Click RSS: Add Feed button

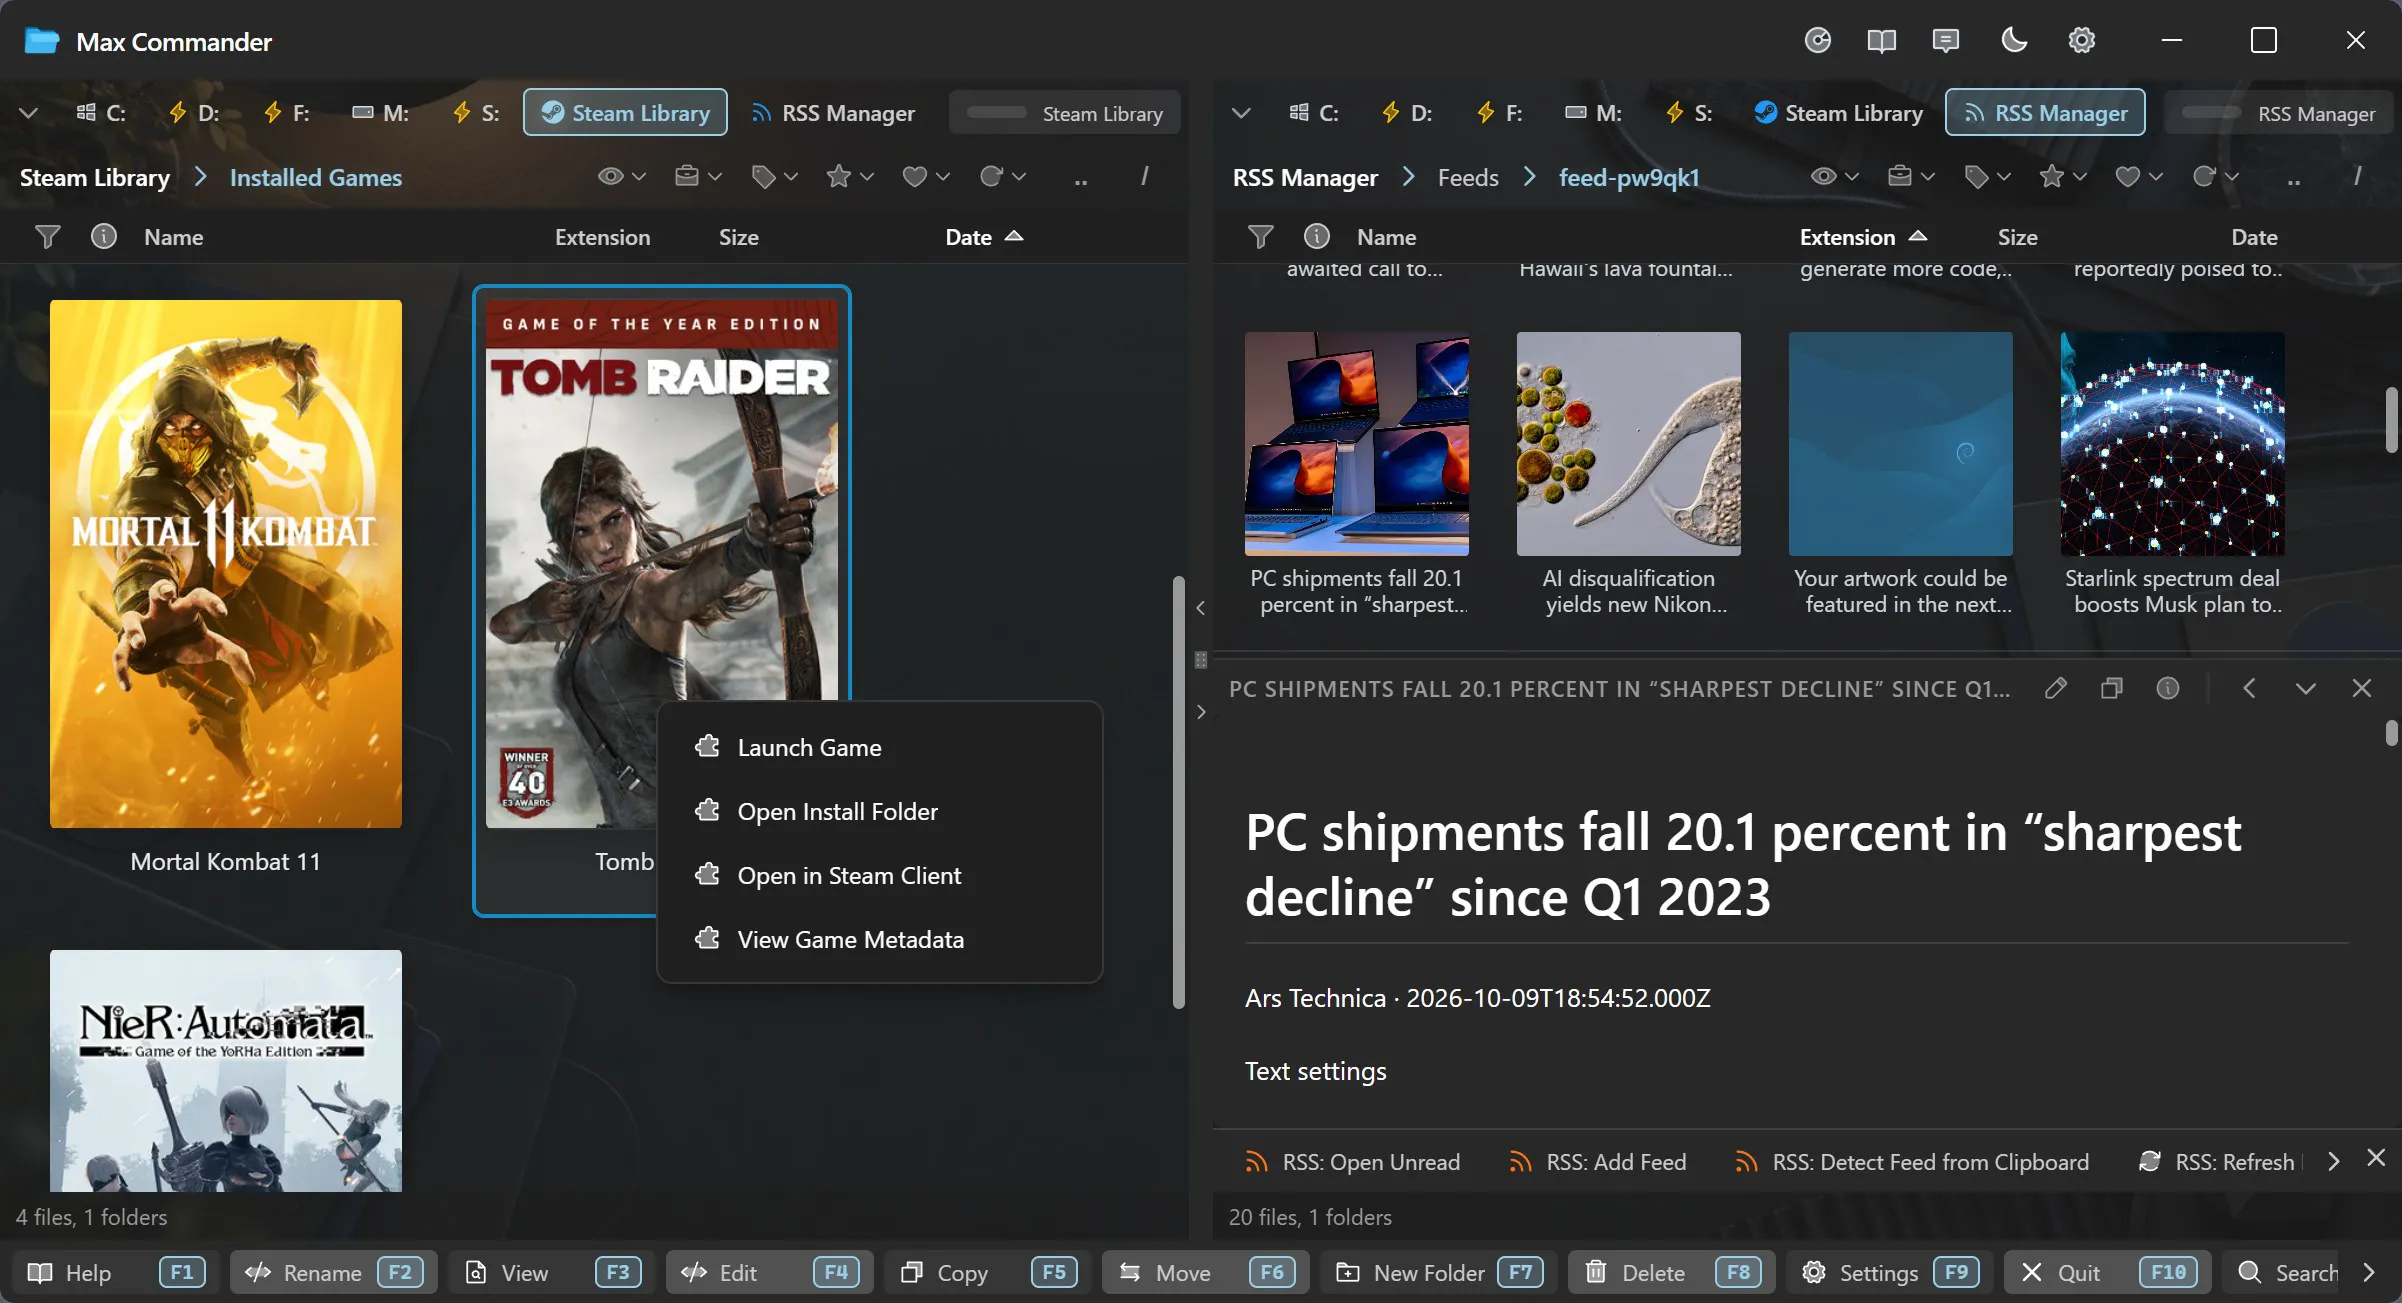[x=1597, y=1162]
